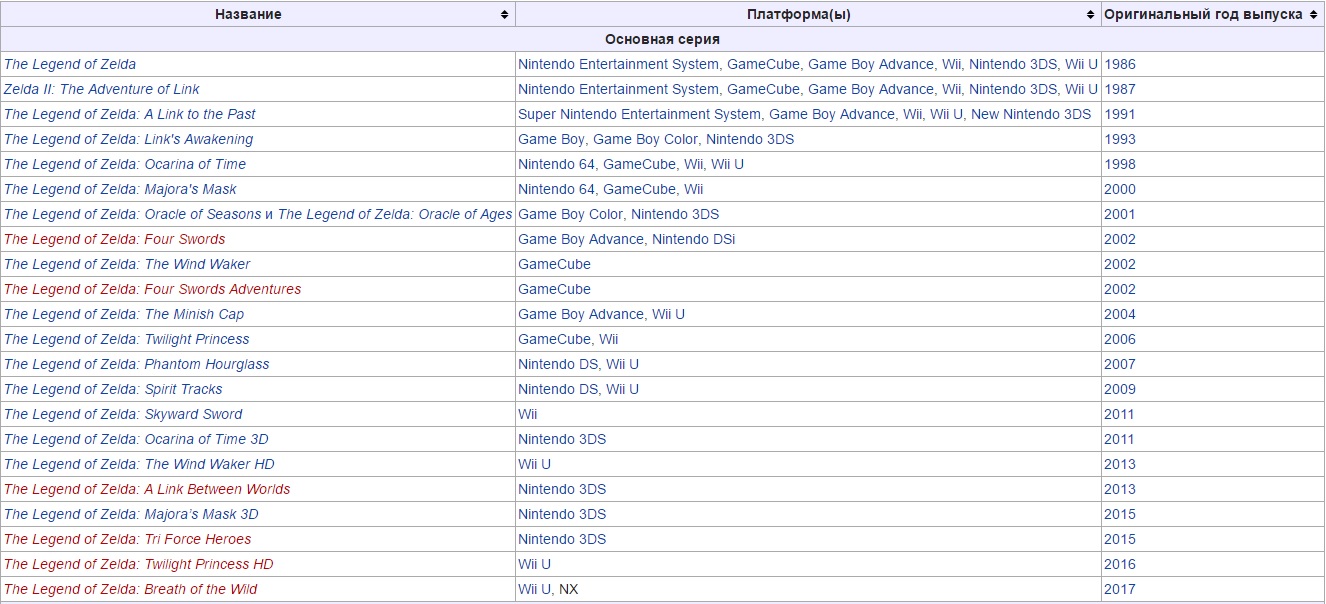Open the Oracle of Ages link
The width and height of the screenshot is (1326, 604).
click(395, 214)
